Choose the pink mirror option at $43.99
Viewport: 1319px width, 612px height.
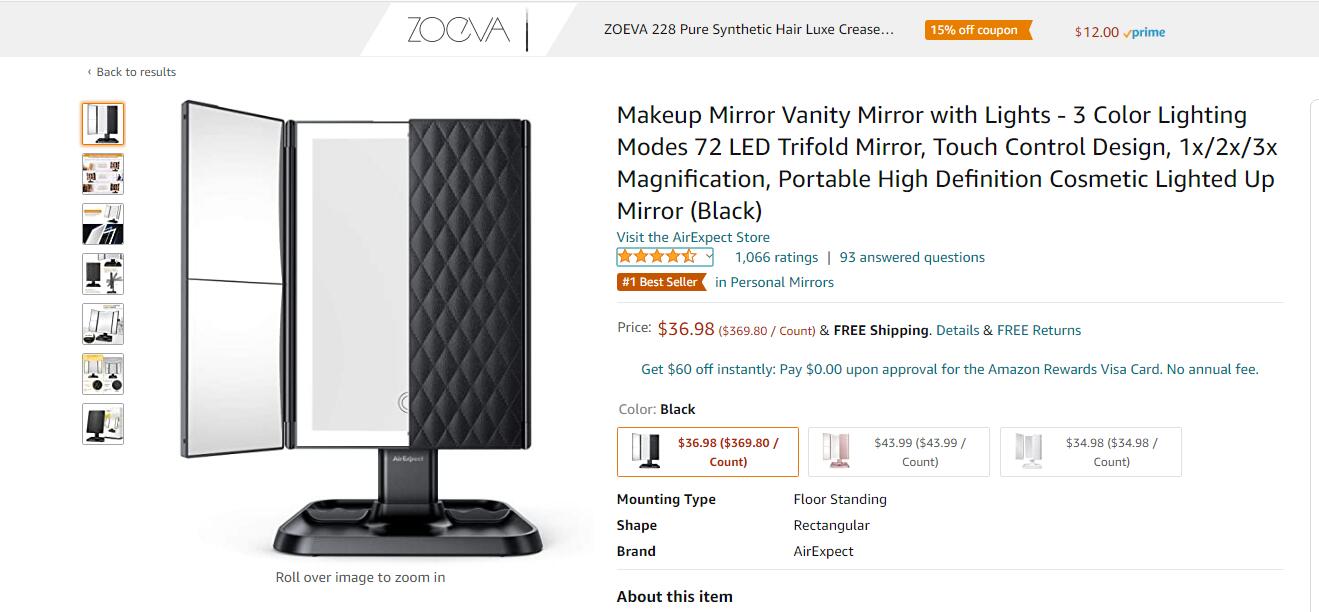point(899,452)
